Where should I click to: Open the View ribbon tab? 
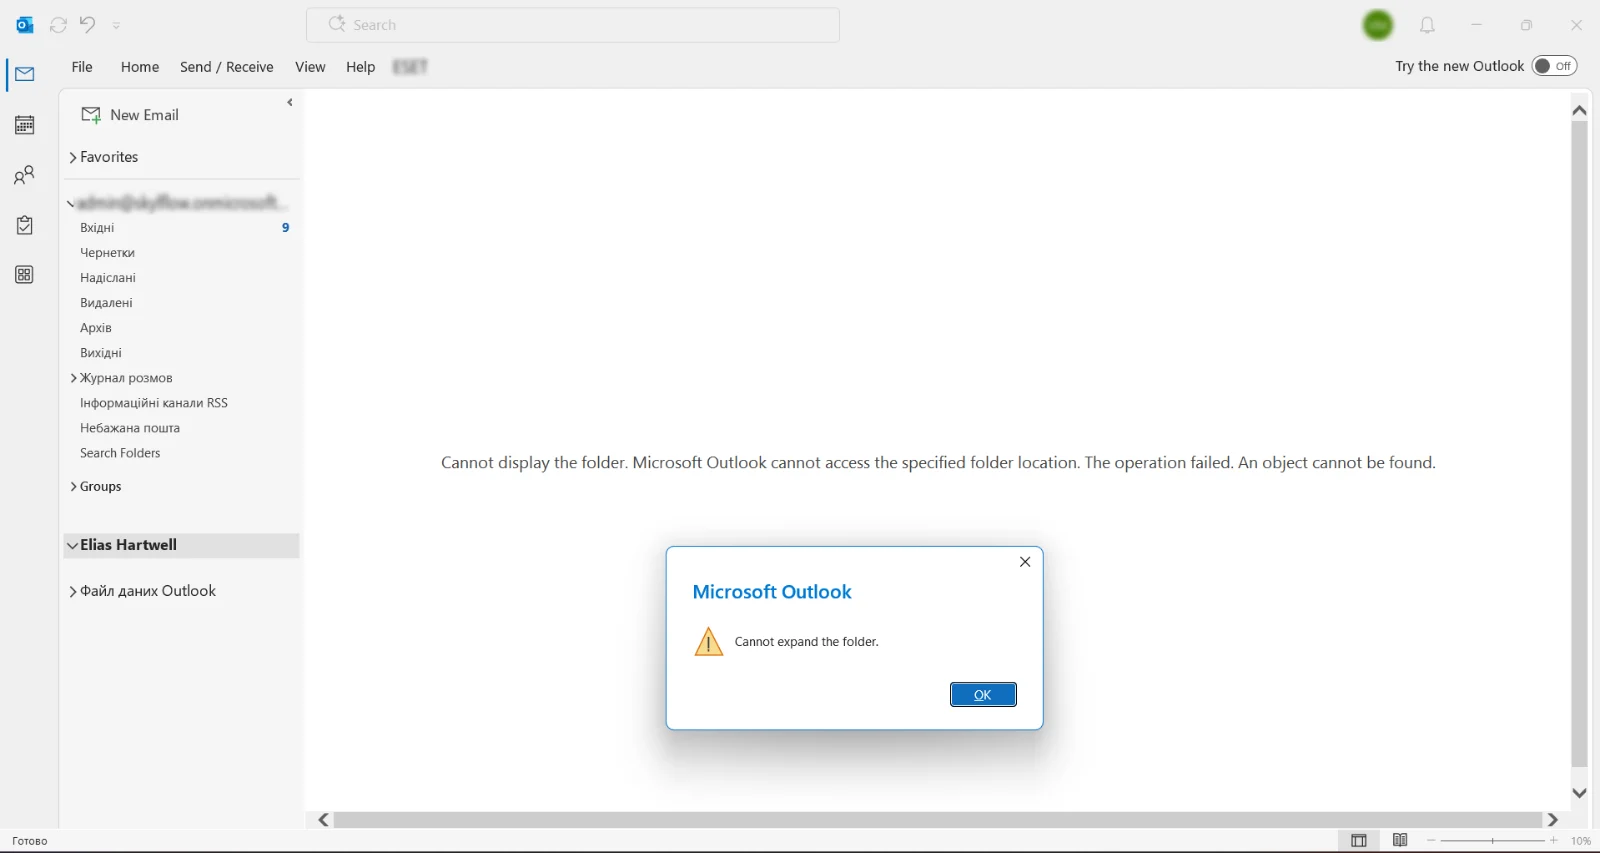click(x=310, y=67)
